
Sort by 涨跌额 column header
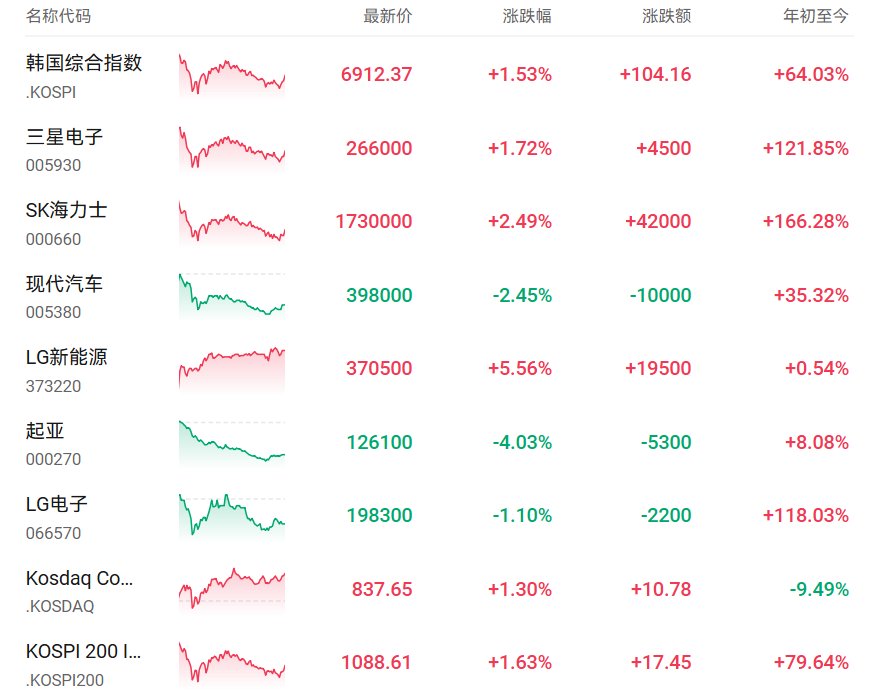pyautogui.click(x=666, y=16)
